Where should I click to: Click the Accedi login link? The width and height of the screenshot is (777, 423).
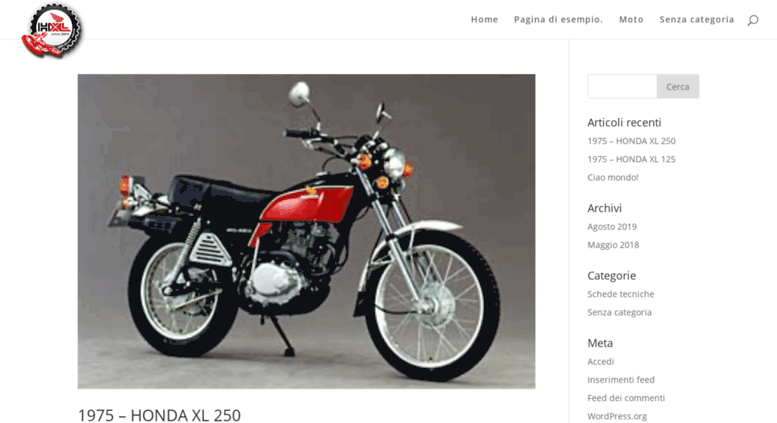601,362
